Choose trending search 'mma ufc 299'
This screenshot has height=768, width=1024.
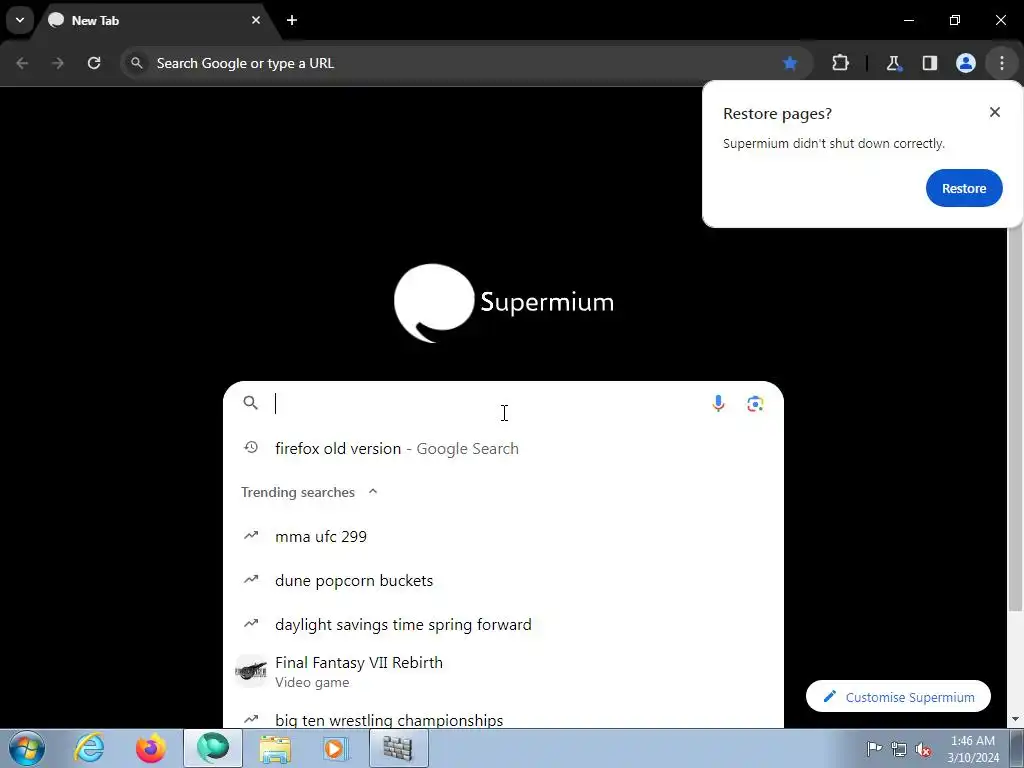(x=503, y=537)
